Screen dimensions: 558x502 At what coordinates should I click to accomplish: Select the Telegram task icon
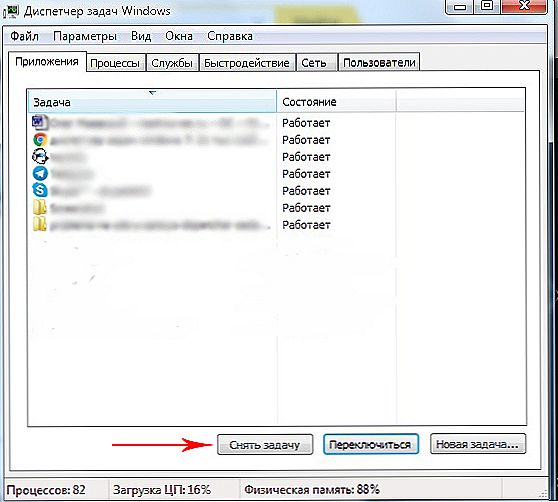(x=40, y=173)
